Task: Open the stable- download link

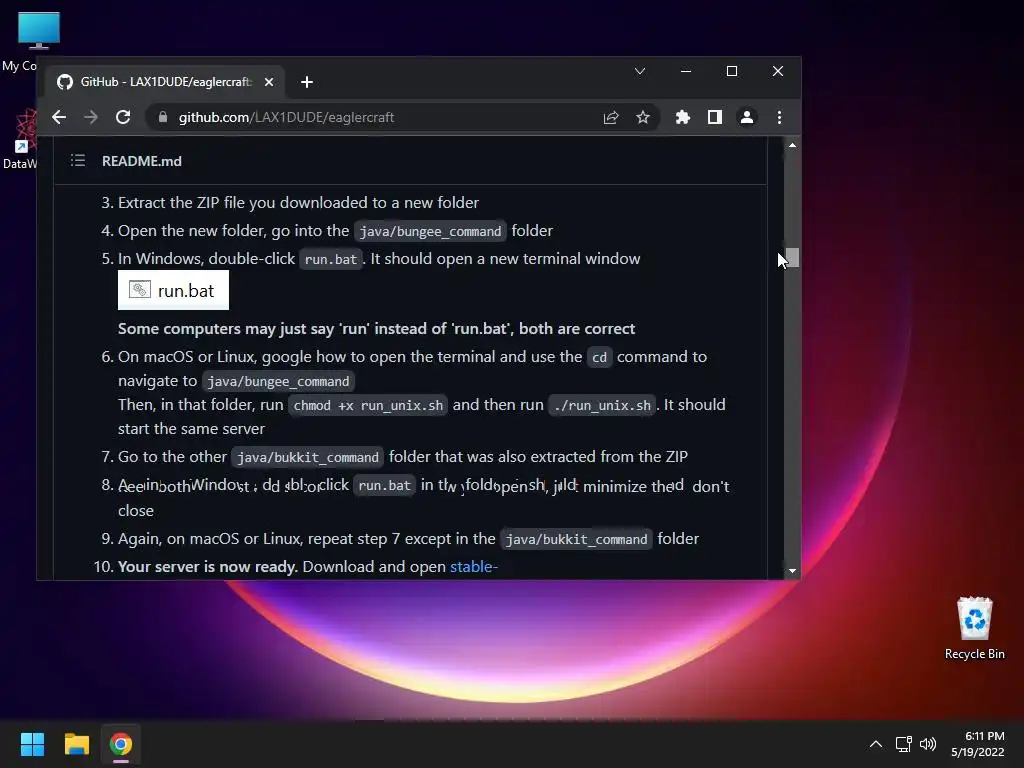Action: point(473,566)
